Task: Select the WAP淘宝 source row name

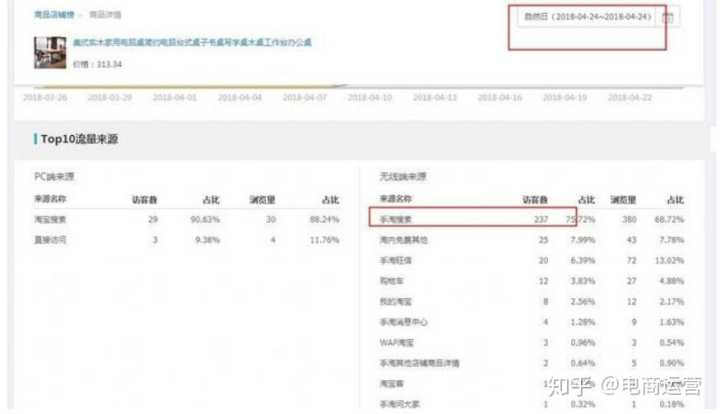Action: [x=397, y=342]
